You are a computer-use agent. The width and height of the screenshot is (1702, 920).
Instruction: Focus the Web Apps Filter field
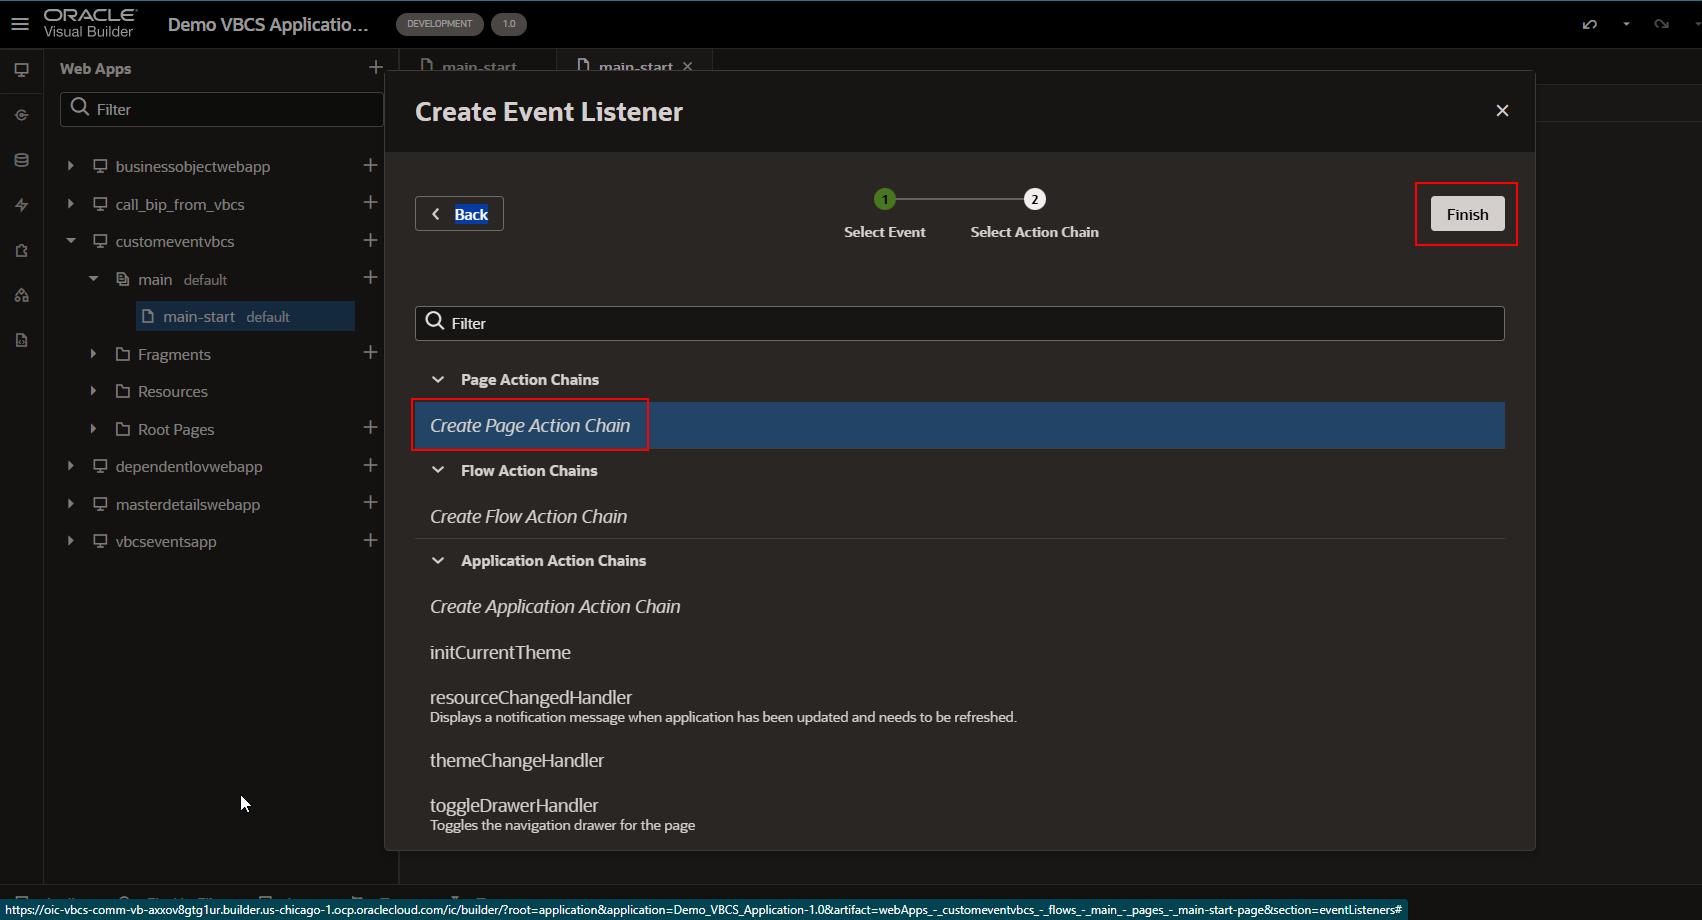tap(222, 109)
